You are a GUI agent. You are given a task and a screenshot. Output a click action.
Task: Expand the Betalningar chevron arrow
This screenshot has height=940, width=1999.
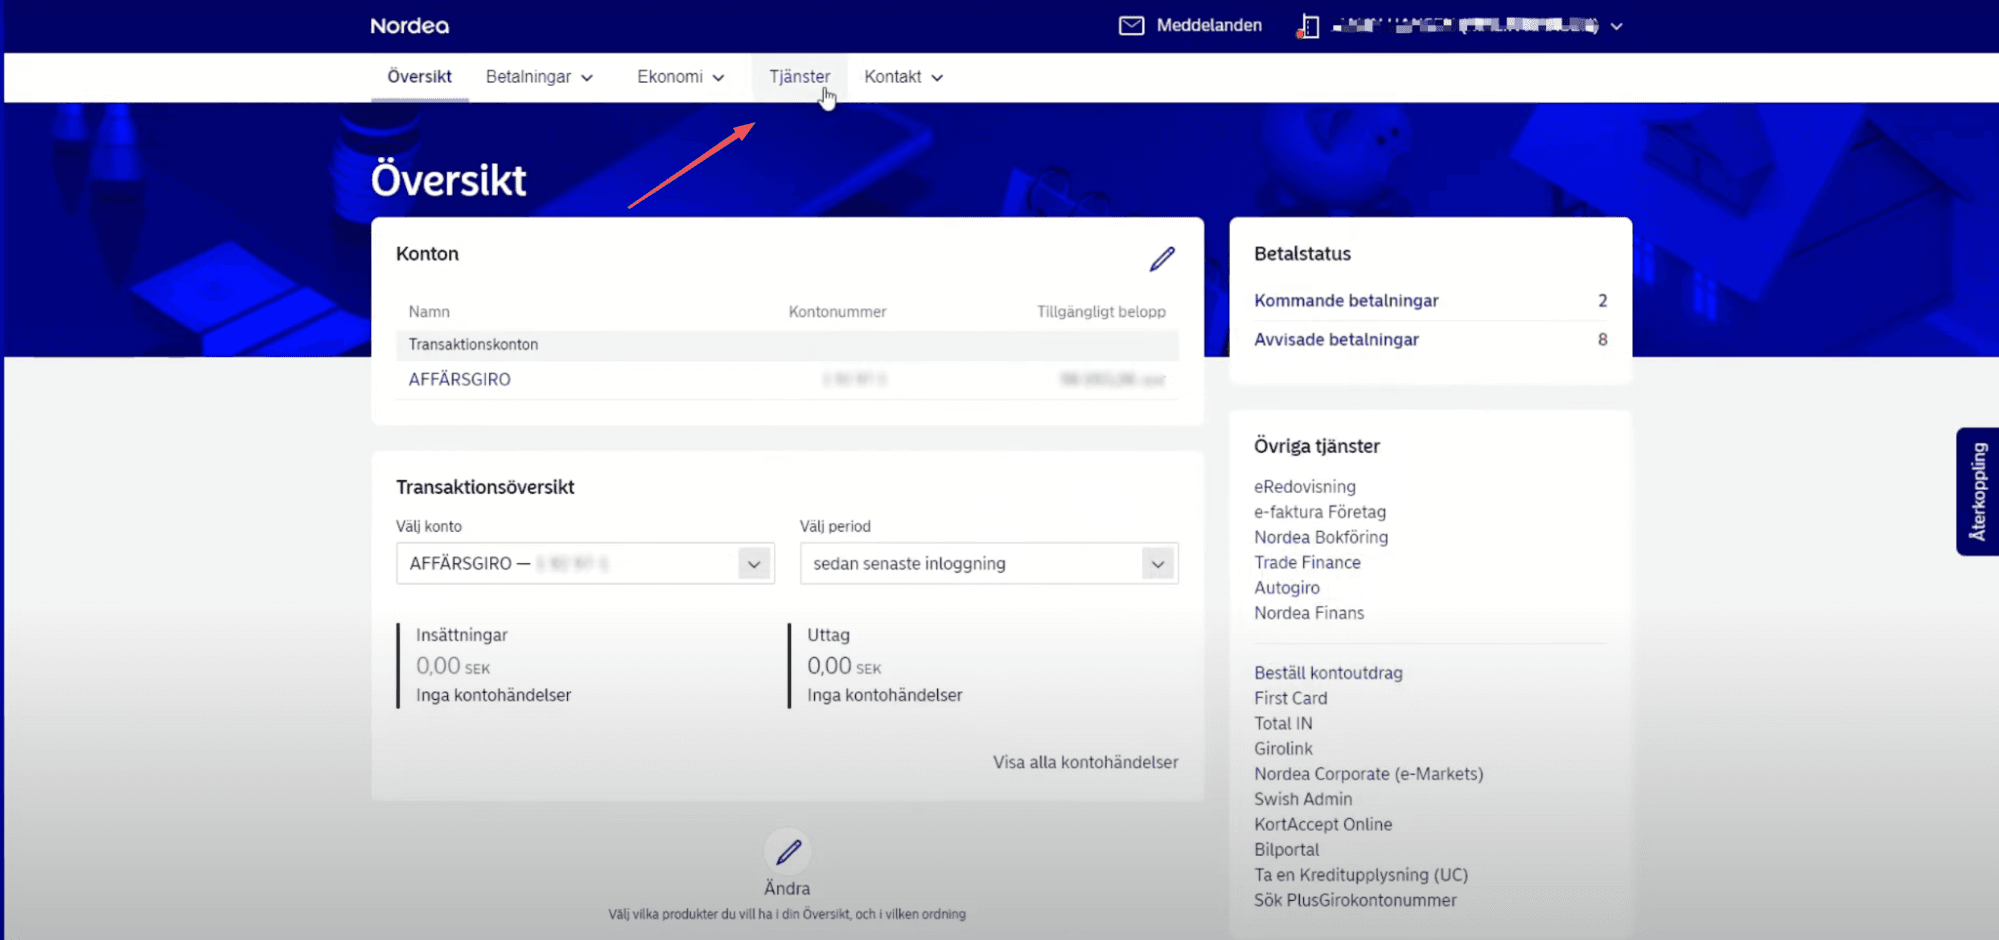pyautogui.click(x=587, y=78)
